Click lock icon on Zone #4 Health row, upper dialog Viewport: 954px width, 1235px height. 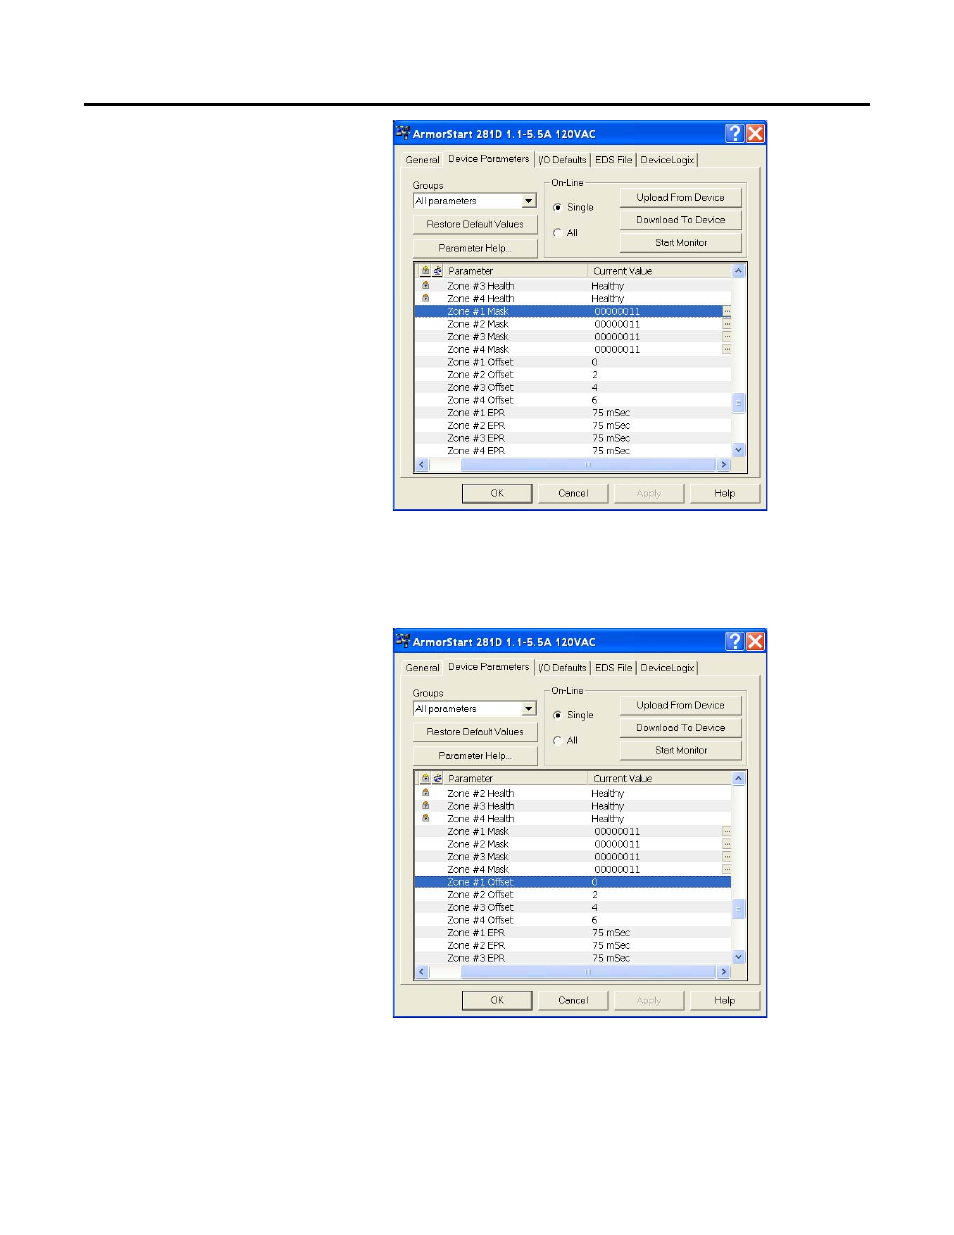coord(425,298)
